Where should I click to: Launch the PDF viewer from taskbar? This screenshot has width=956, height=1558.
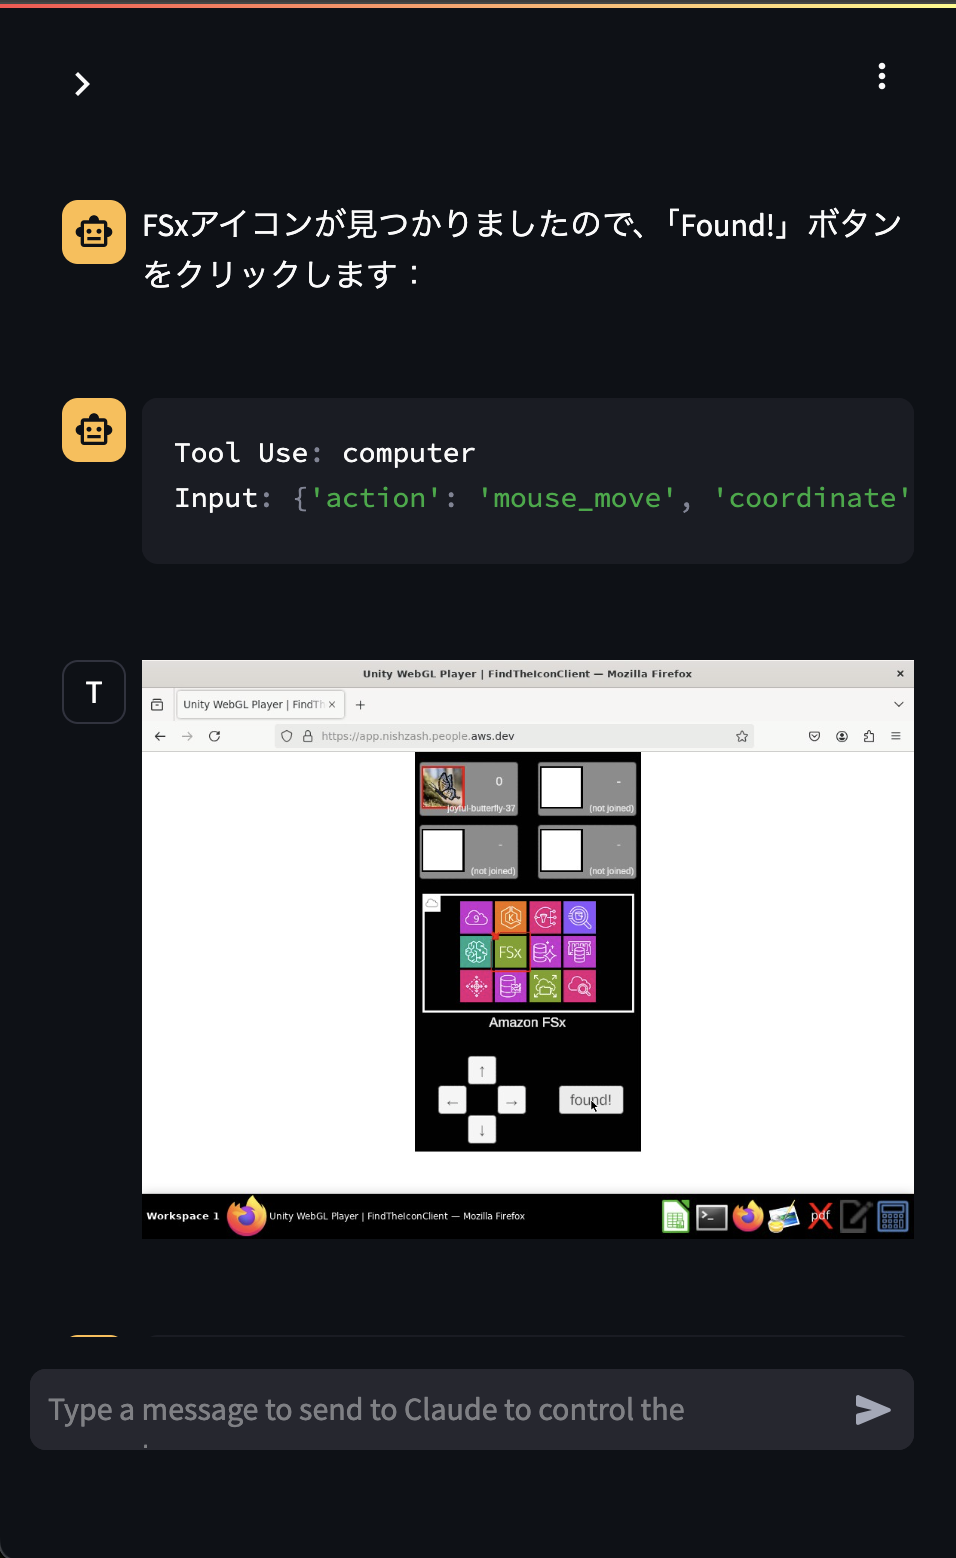click(x=820, y=1217)
